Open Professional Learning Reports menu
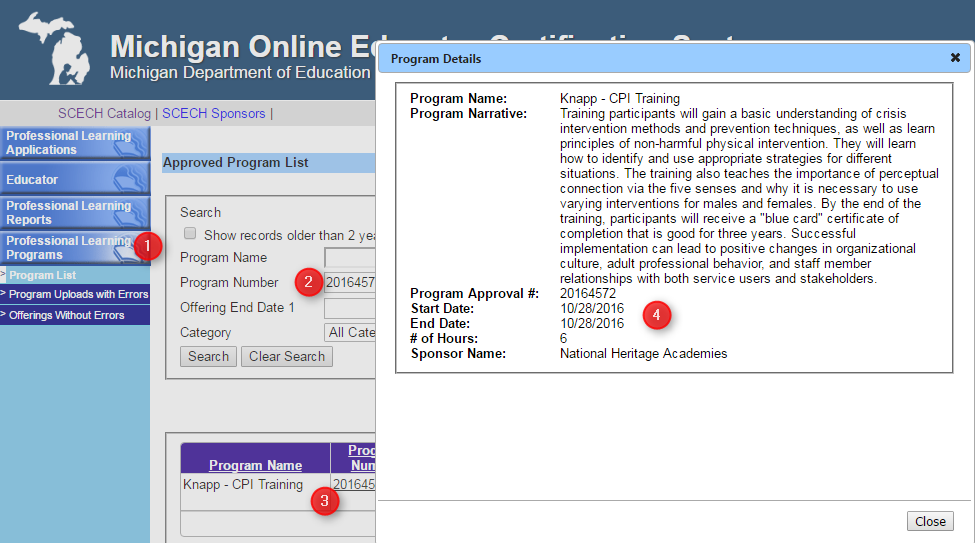The height and width of the screenshot is (543, 975). tap(75, 213)
